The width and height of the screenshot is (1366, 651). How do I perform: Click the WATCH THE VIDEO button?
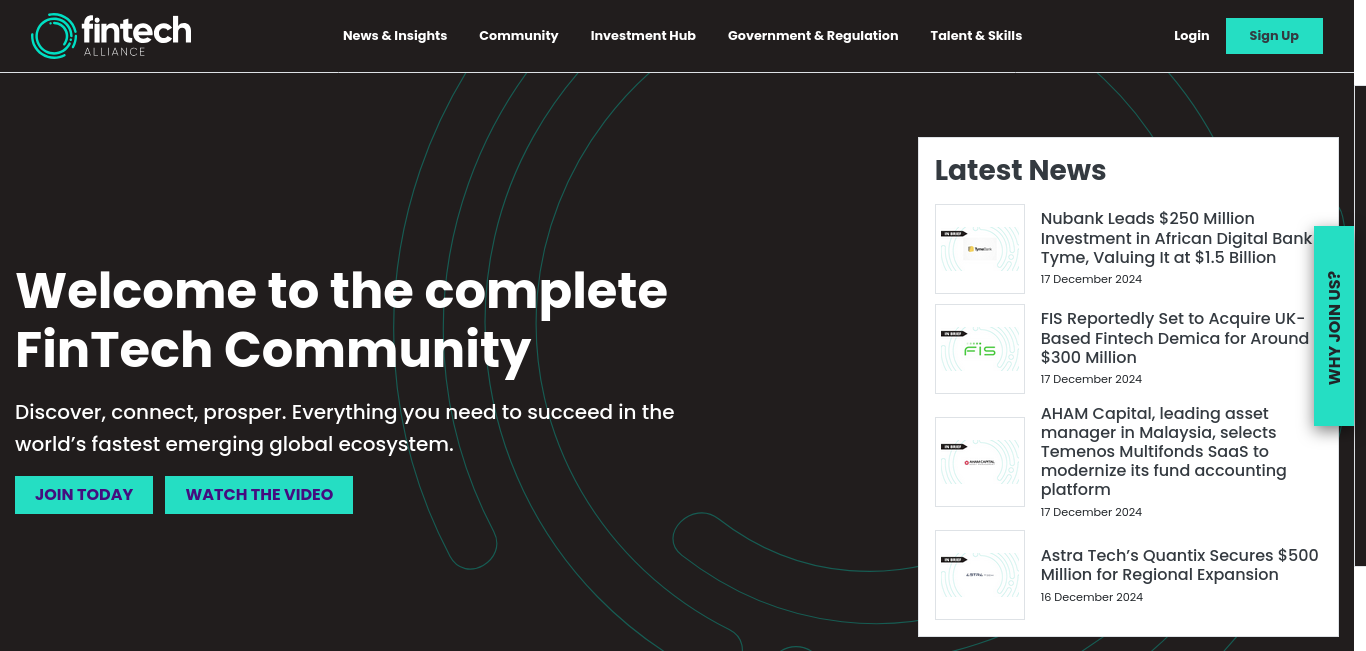pos(259,495)
